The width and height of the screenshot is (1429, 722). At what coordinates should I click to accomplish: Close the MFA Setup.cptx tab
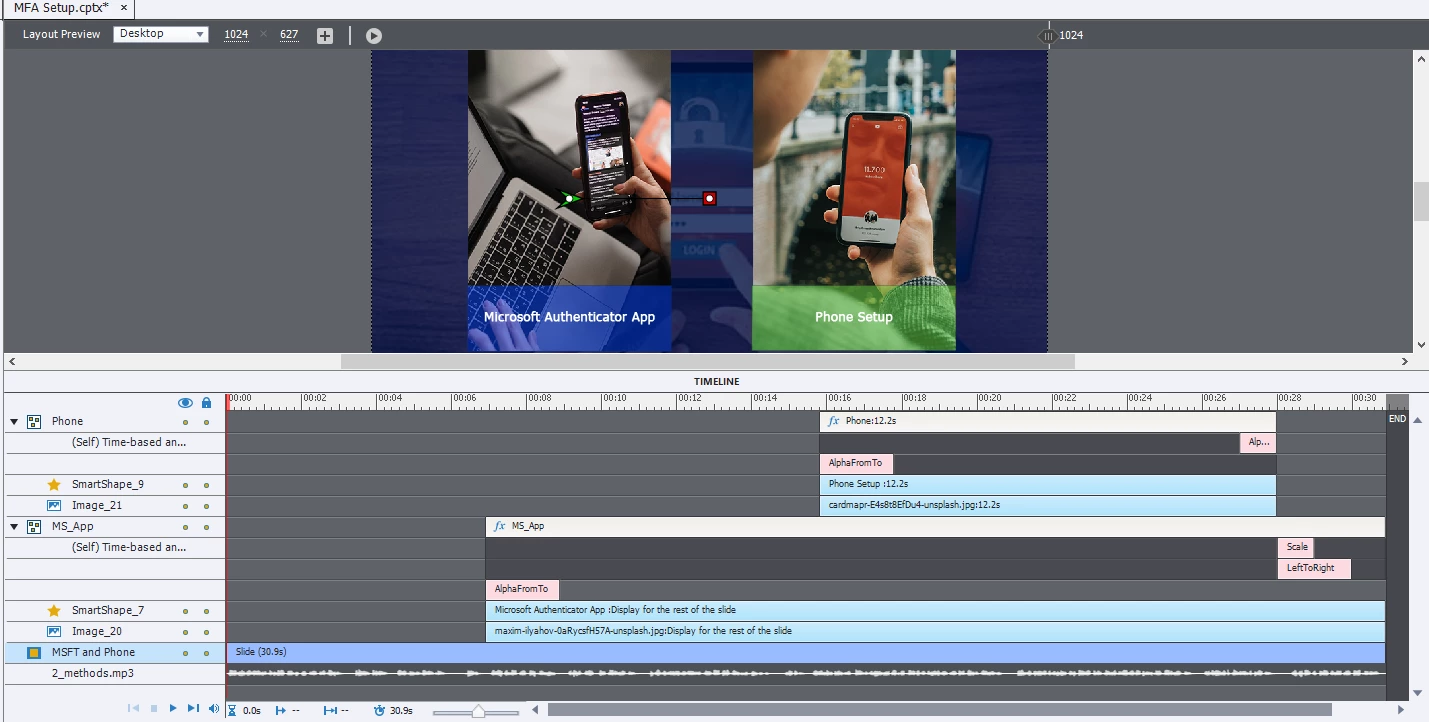123,7
